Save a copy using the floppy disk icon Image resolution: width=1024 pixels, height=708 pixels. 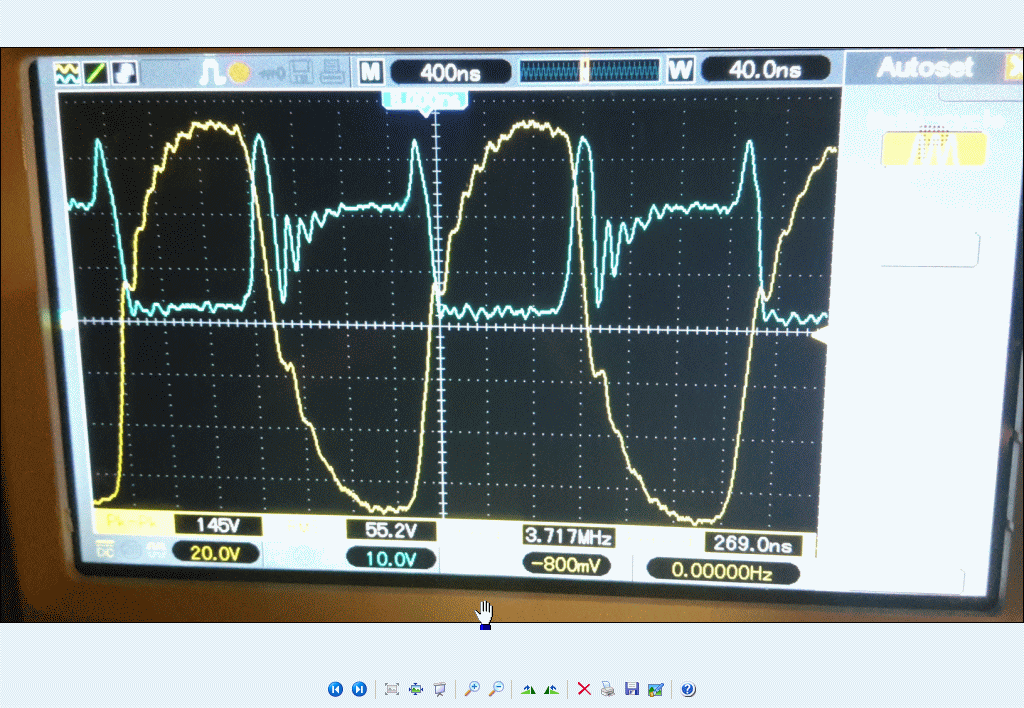(x=631, y=689)
